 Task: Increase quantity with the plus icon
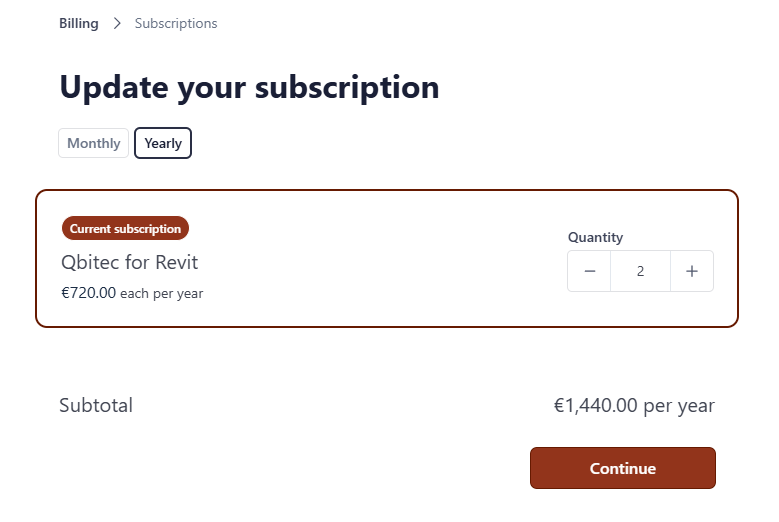tap(691, 271)
